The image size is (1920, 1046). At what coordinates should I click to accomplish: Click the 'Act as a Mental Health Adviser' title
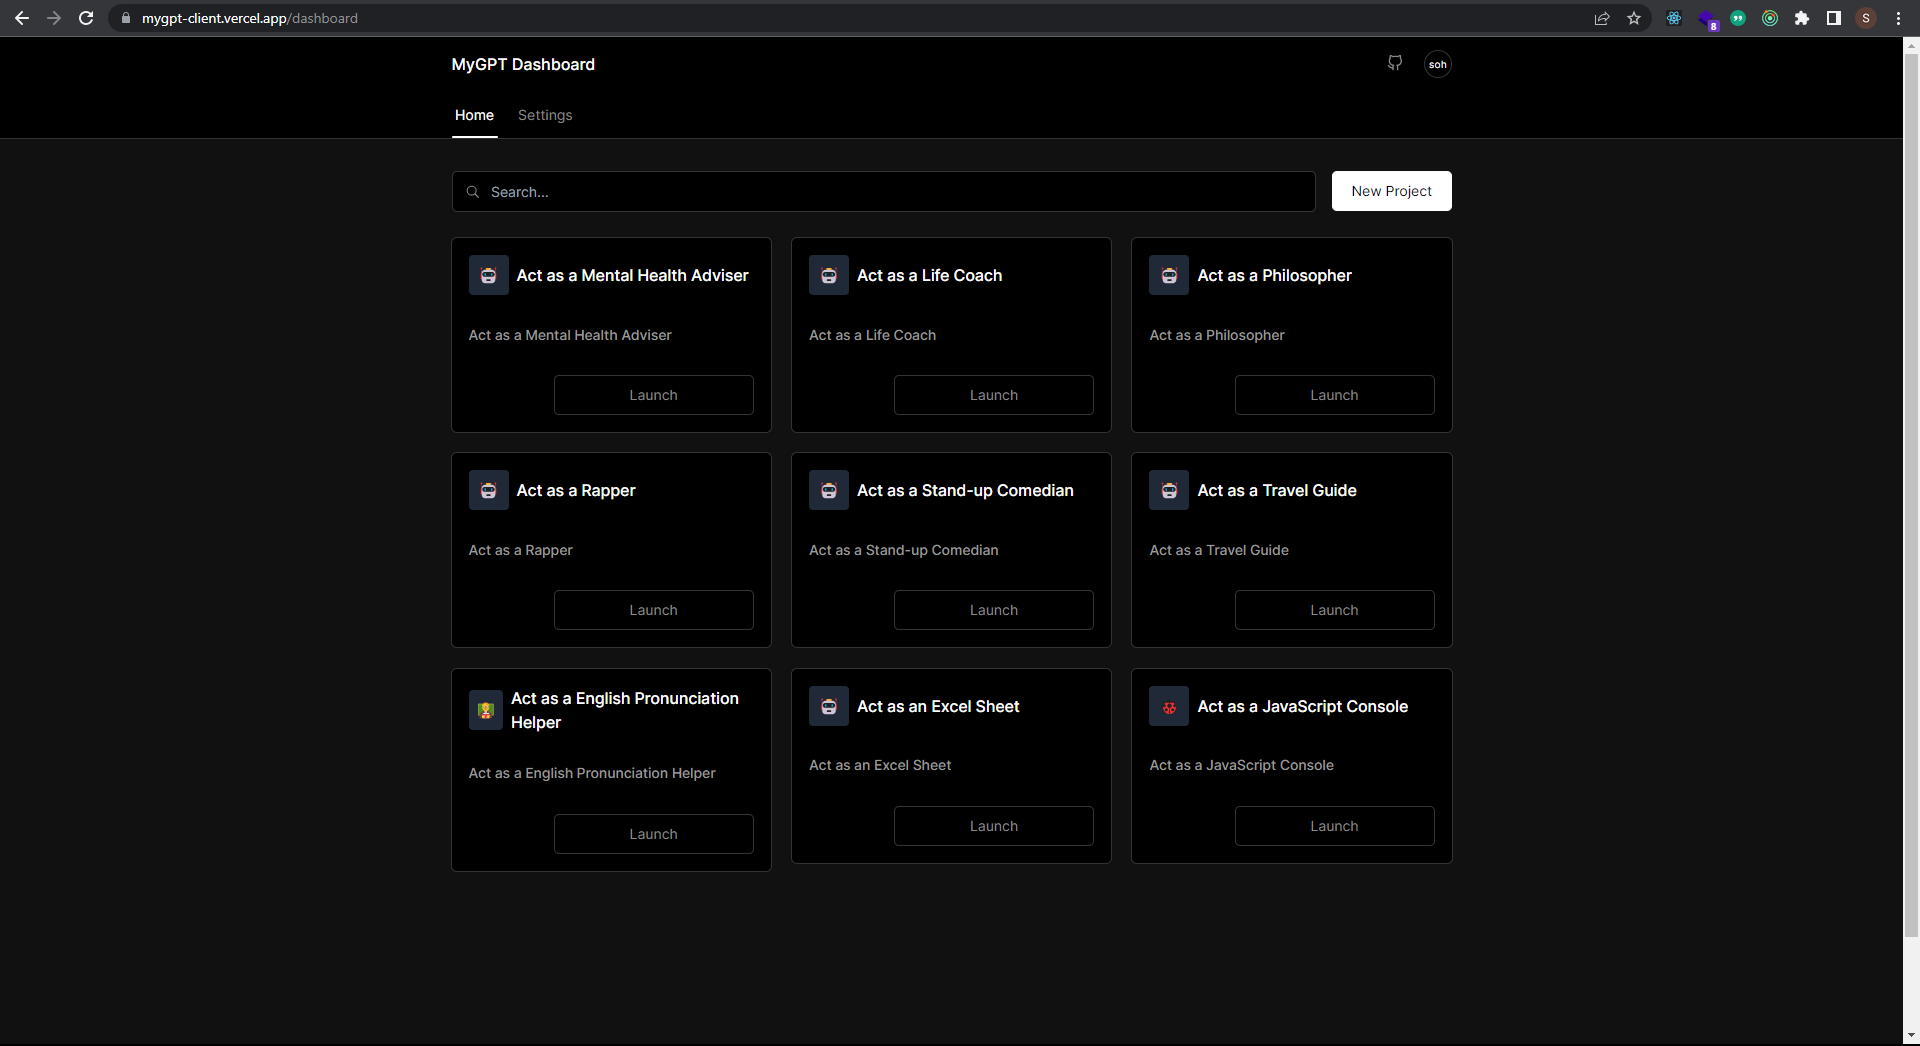point(632,275)
